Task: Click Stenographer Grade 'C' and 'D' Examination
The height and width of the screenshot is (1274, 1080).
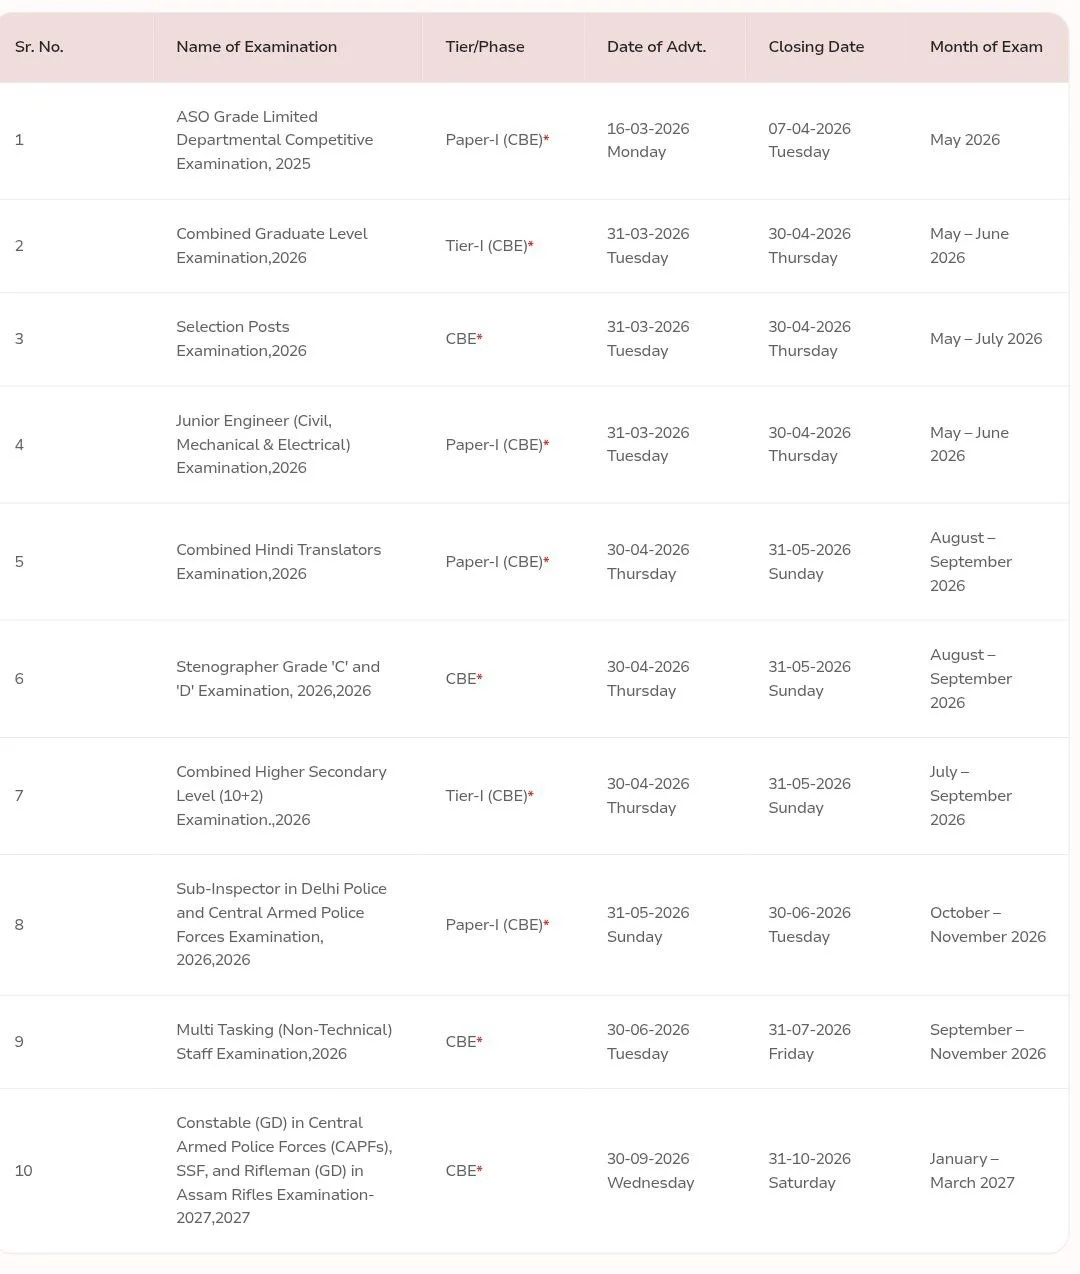Action: click(x=278, y=679)
